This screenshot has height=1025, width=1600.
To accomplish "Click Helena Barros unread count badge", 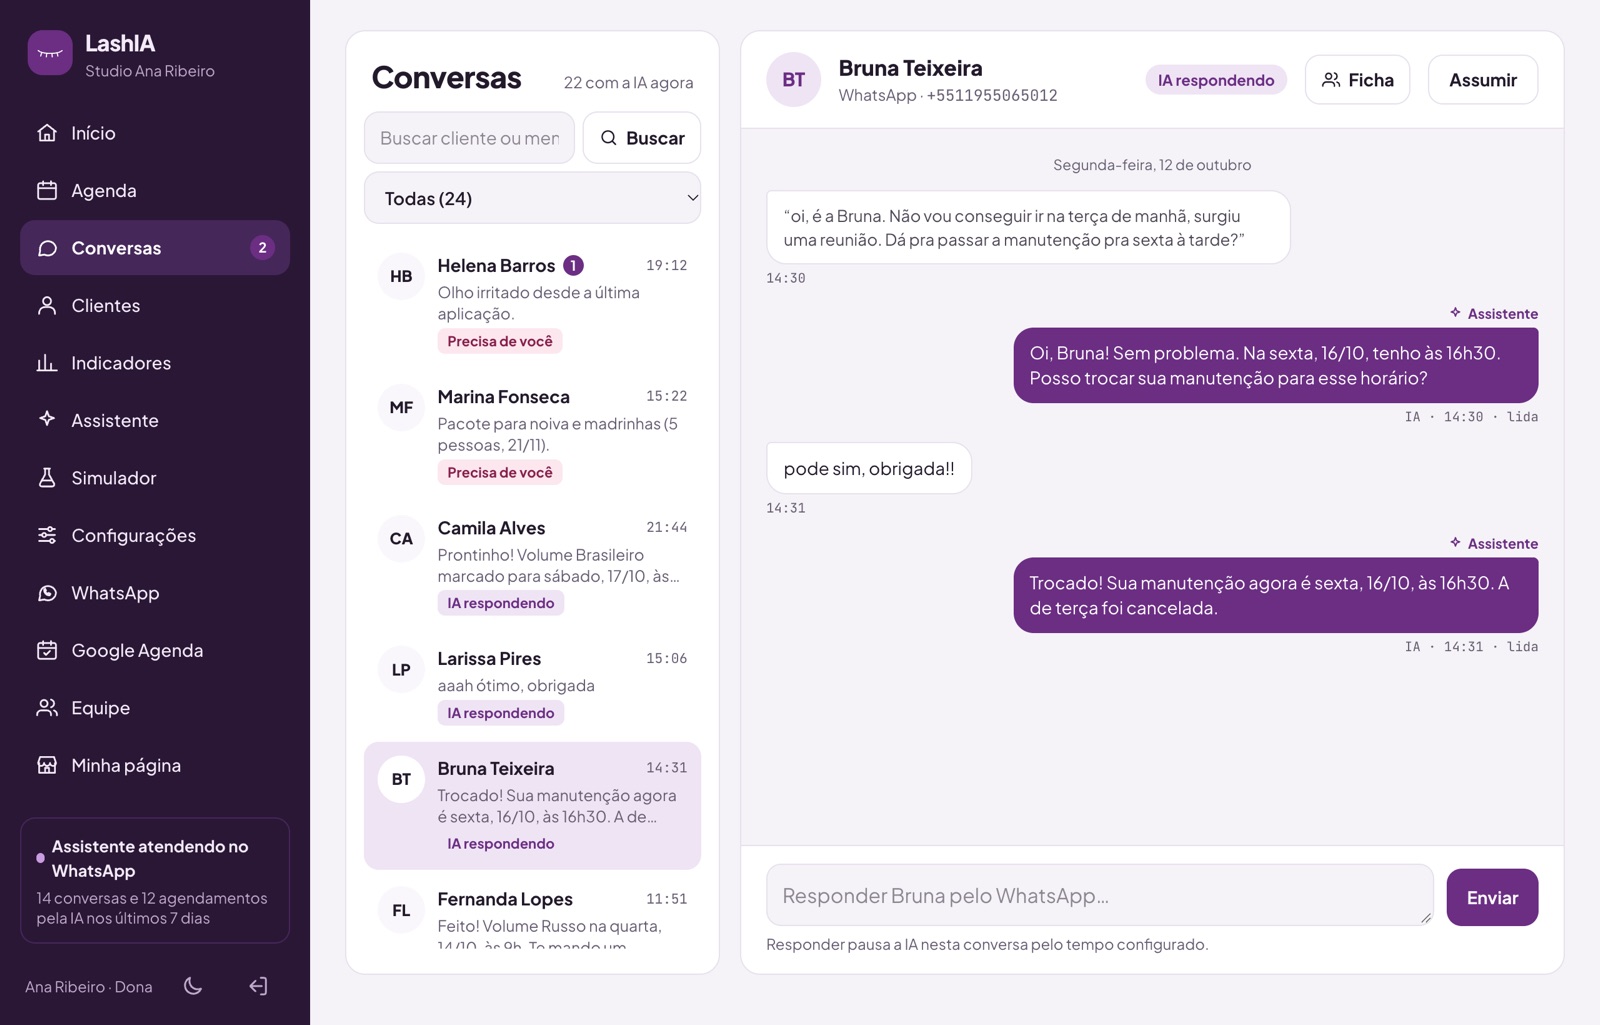I will point(573,265).
